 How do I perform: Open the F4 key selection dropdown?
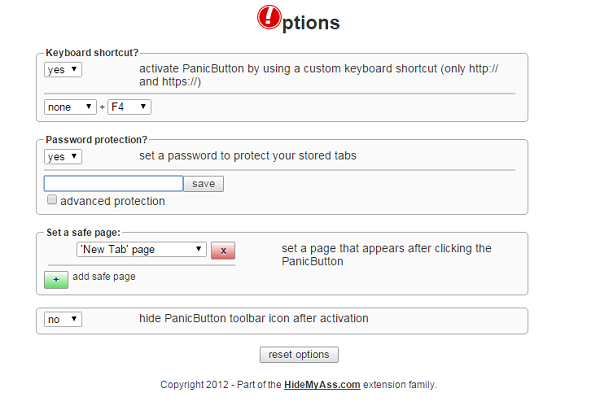click(x=130, y=106)
